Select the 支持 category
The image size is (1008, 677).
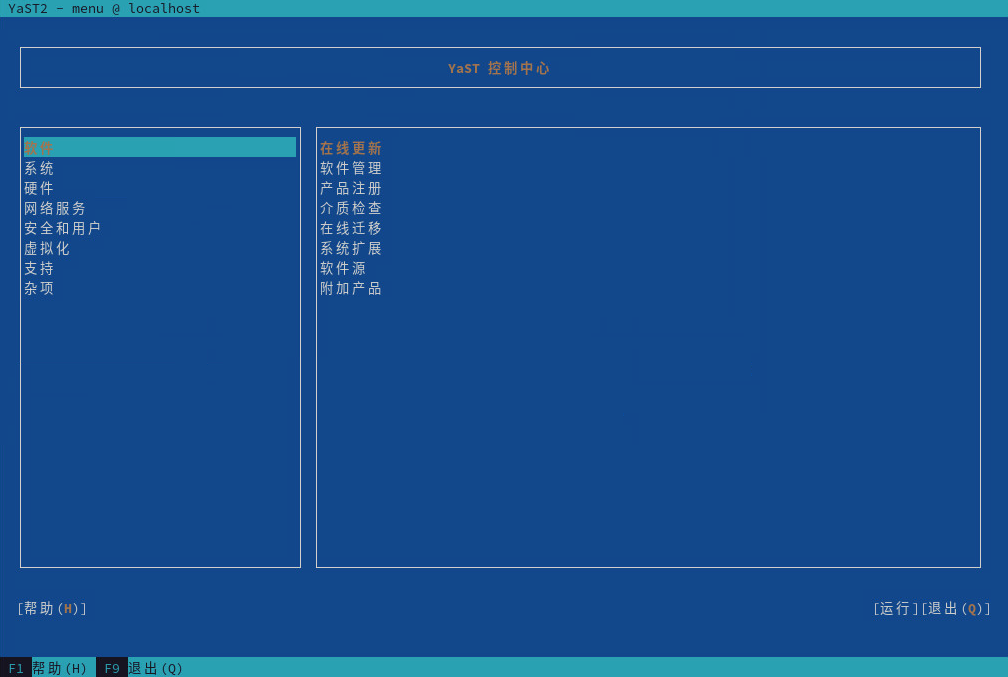click(40, 268)
